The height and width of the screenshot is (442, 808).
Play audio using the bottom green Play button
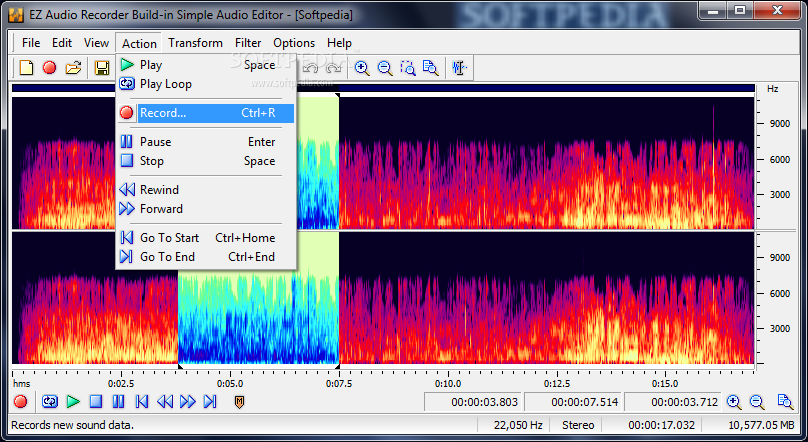[x=73, y=401]
